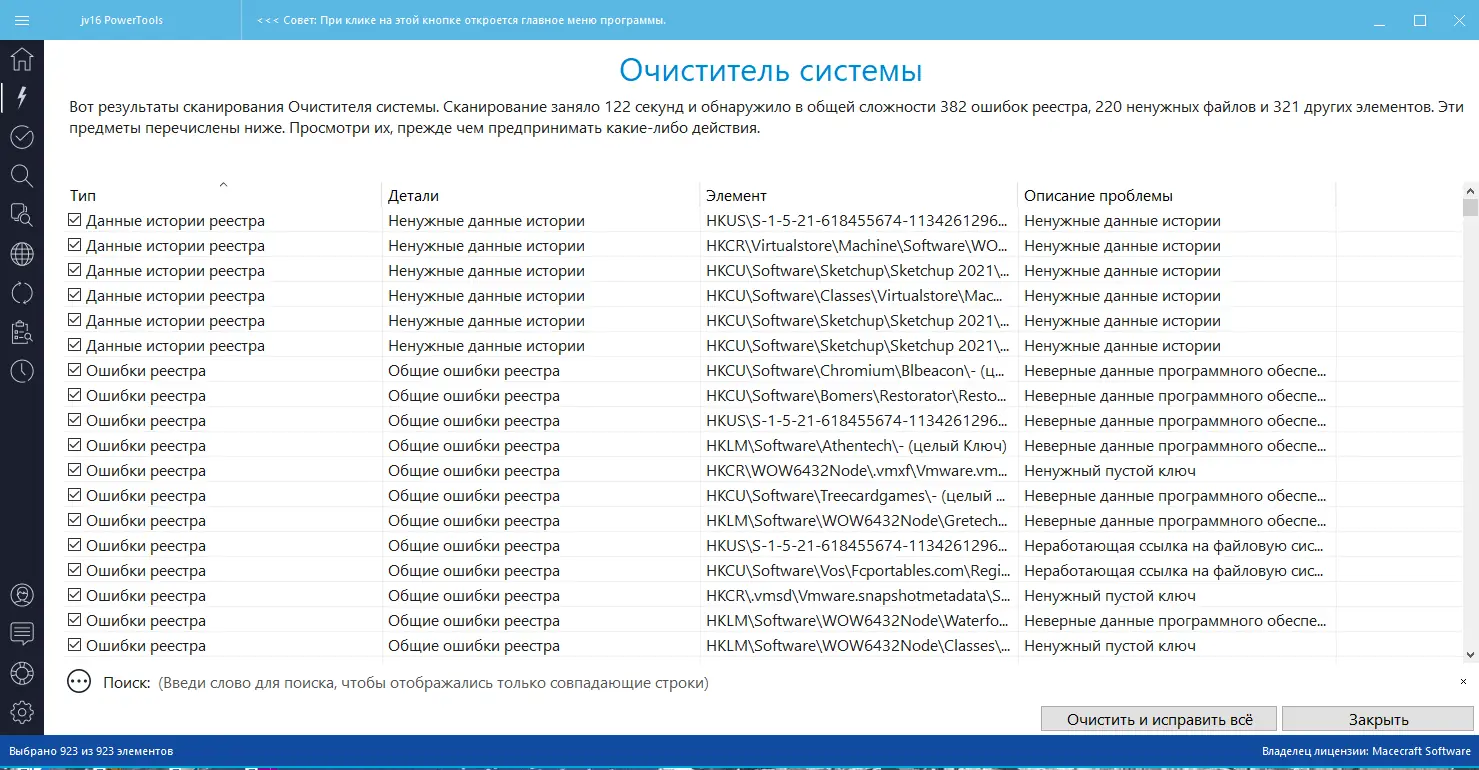The height and width of the screenshot is (770, 1479).
Task: Click the scrollbar up arrow
Action: pyautogui.click(x=1470, y=190)
